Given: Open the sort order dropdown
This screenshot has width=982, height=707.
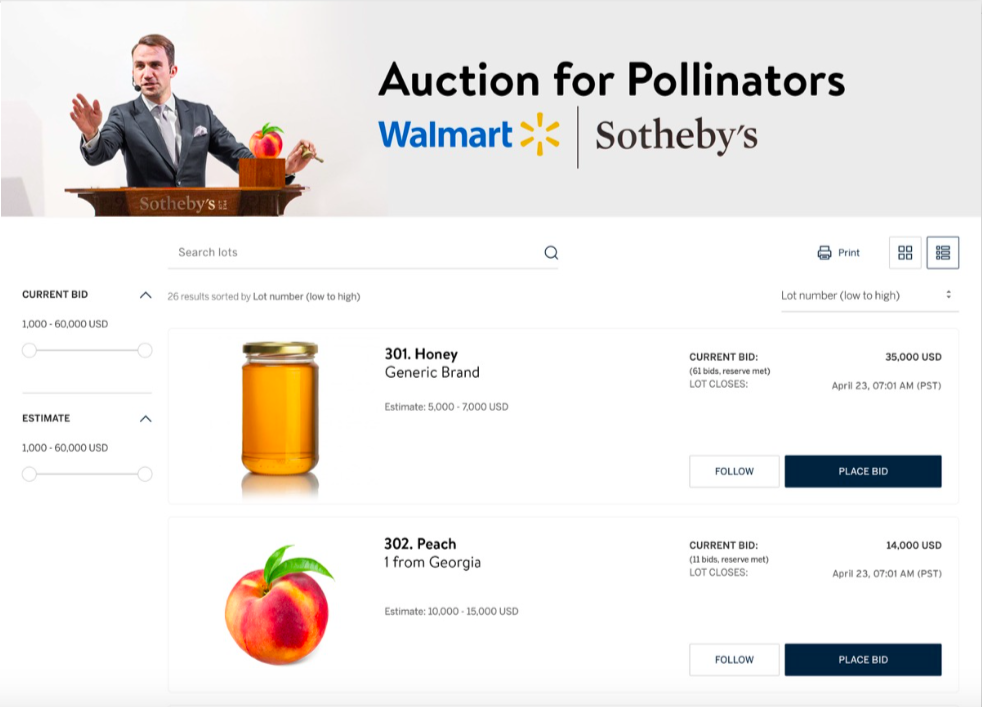Looking at the screenshot, I should 868,295.
